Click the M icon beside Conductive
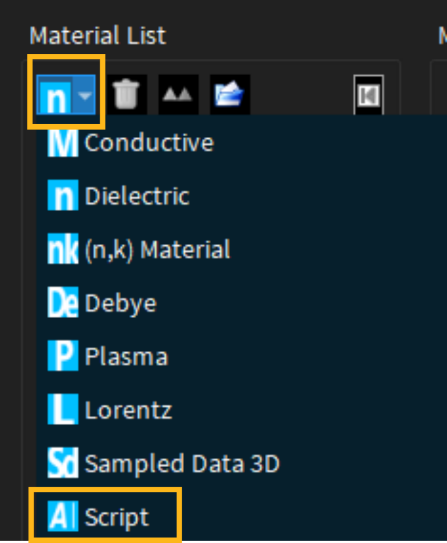The width and height of the screenshot is (447, 543). coord(63,142)
